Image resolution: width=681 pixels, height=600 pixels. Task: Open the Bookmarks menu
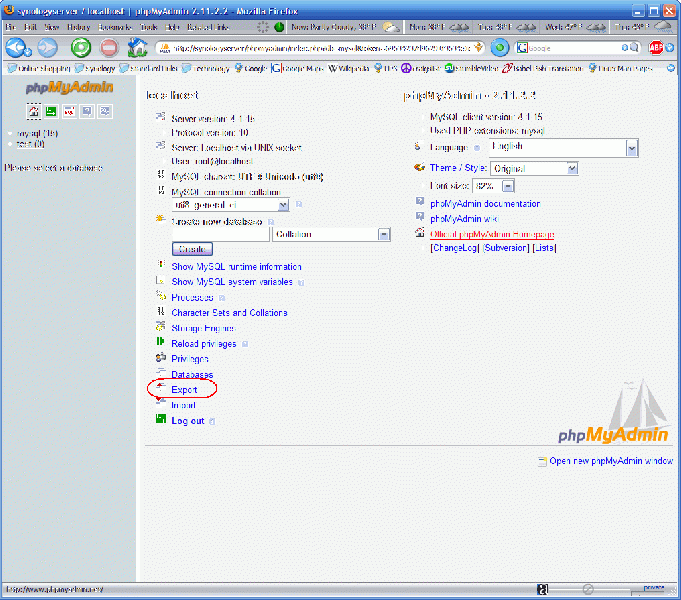point(115,27)
